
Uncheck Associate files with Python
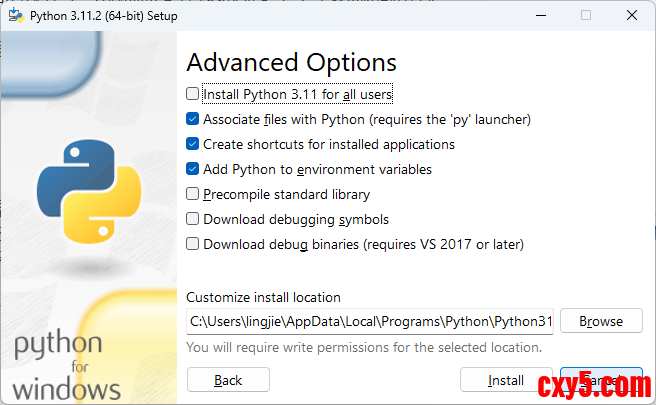(x=193, y=119)
